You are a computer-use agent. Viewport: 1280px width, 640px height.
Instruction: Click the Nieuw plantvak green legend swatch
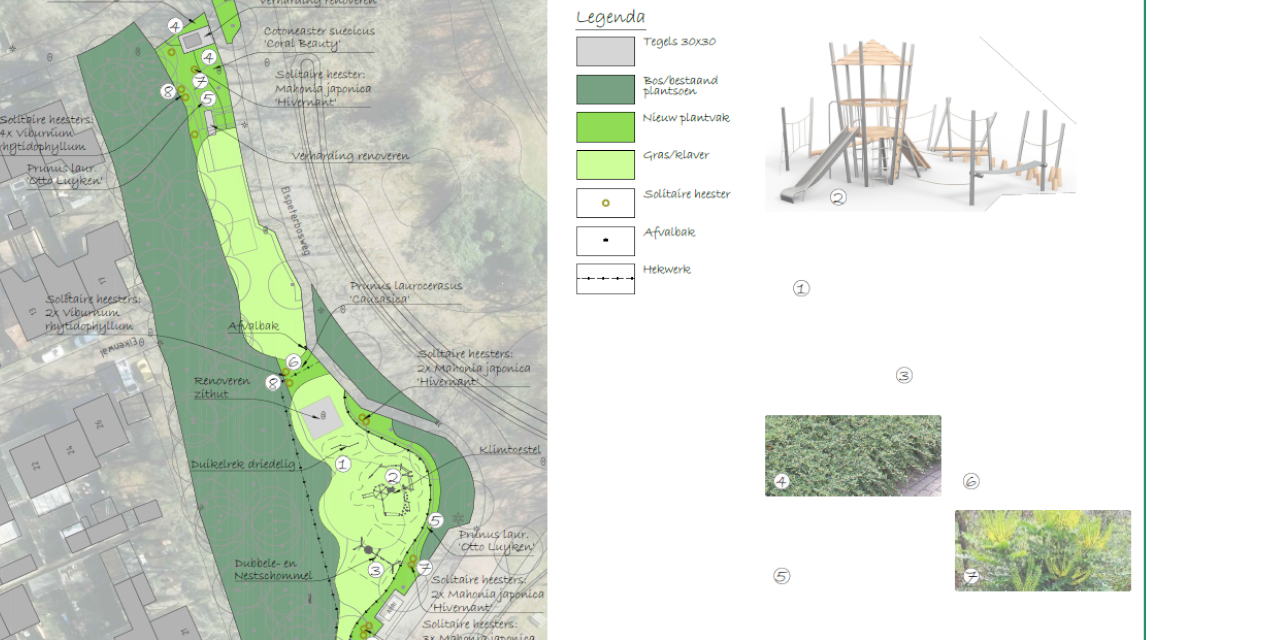point(605,127)
